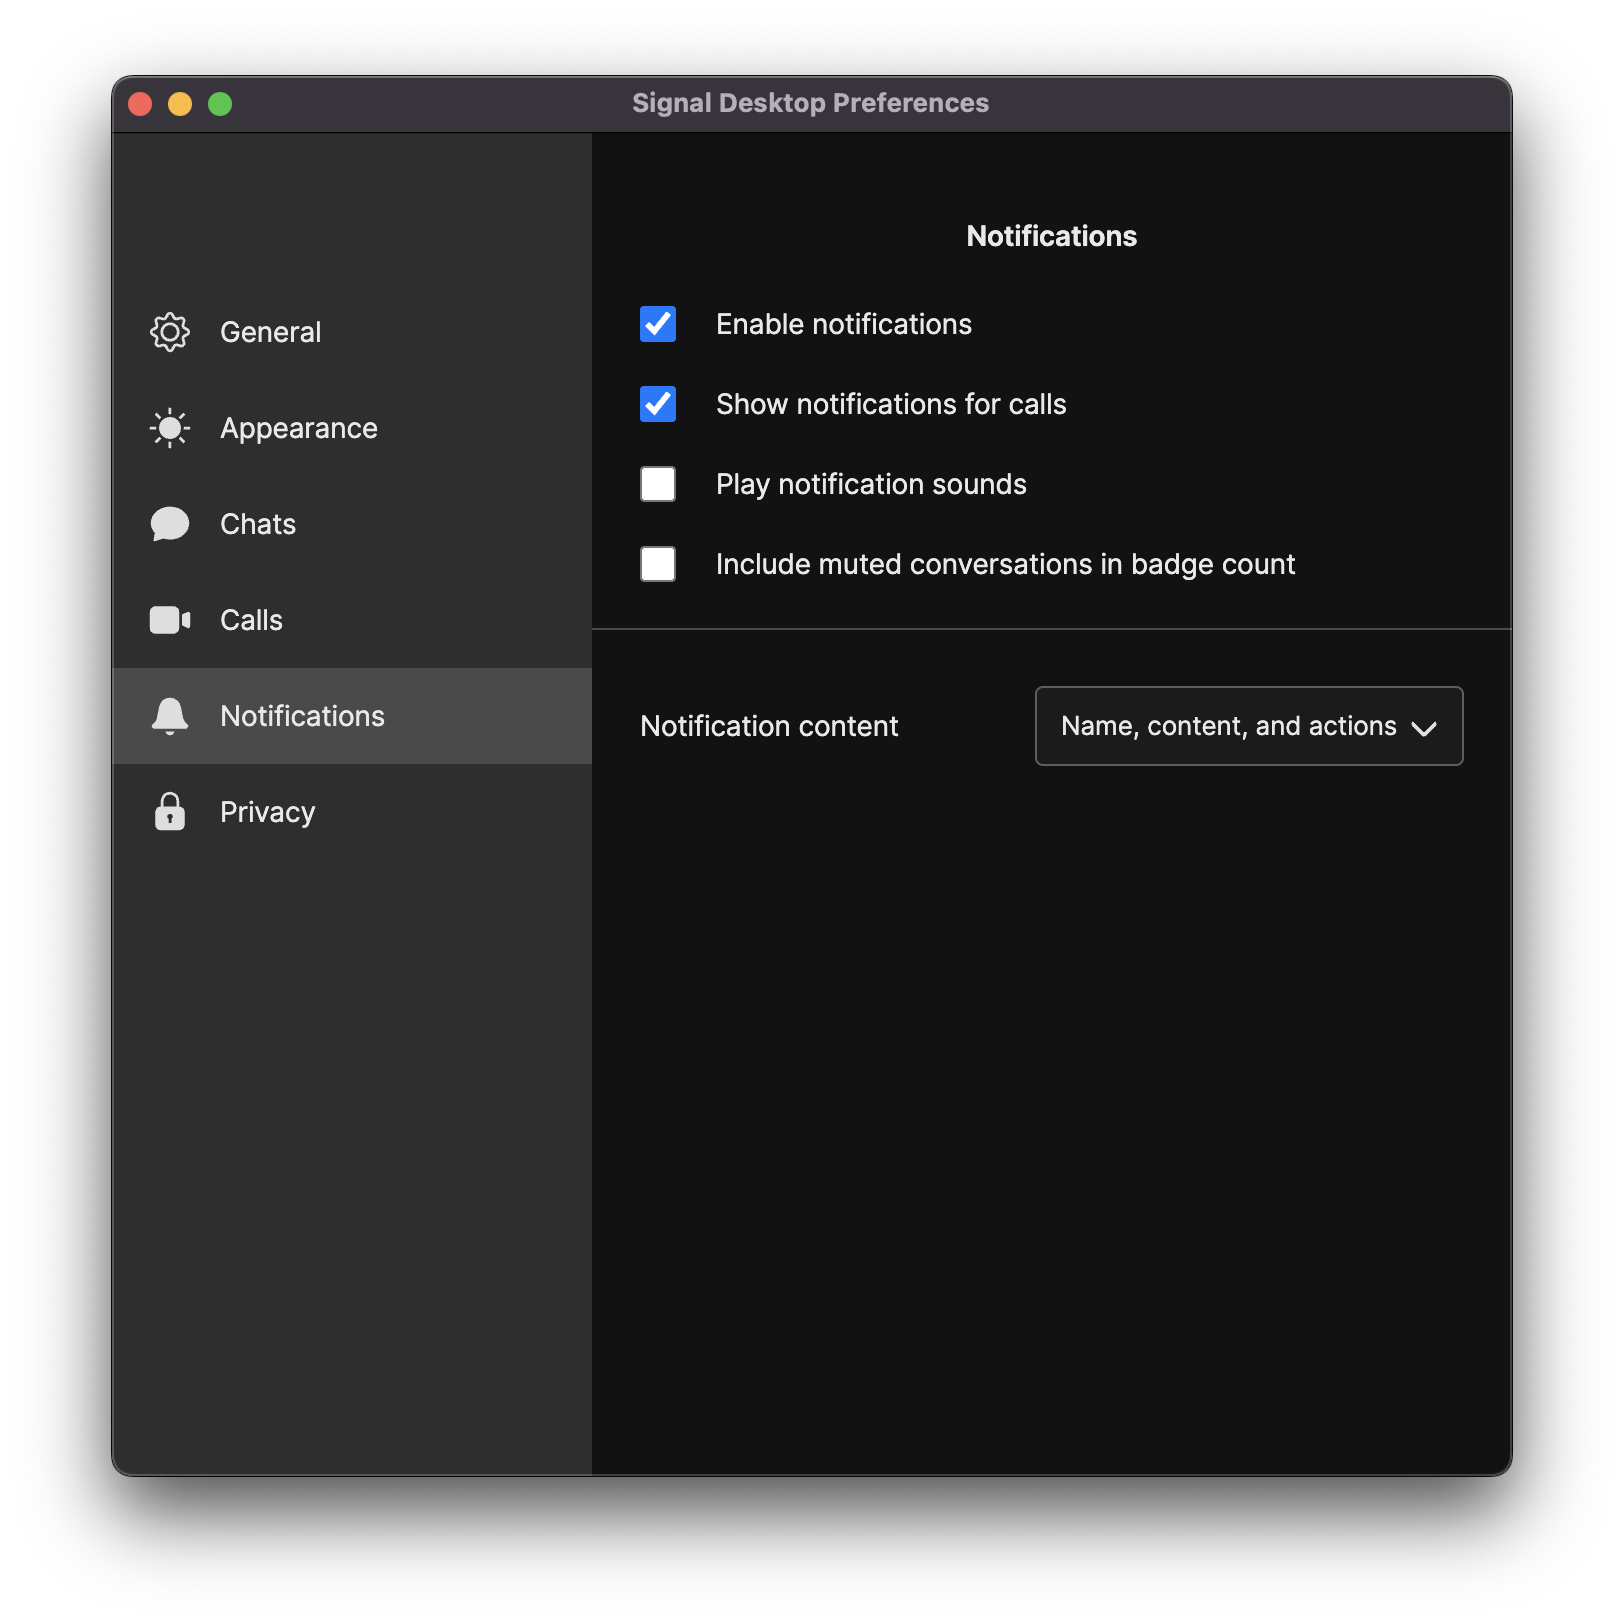Click the Chats speech bubble icon
The image size is (1624, 1624).
click(170, 523)
